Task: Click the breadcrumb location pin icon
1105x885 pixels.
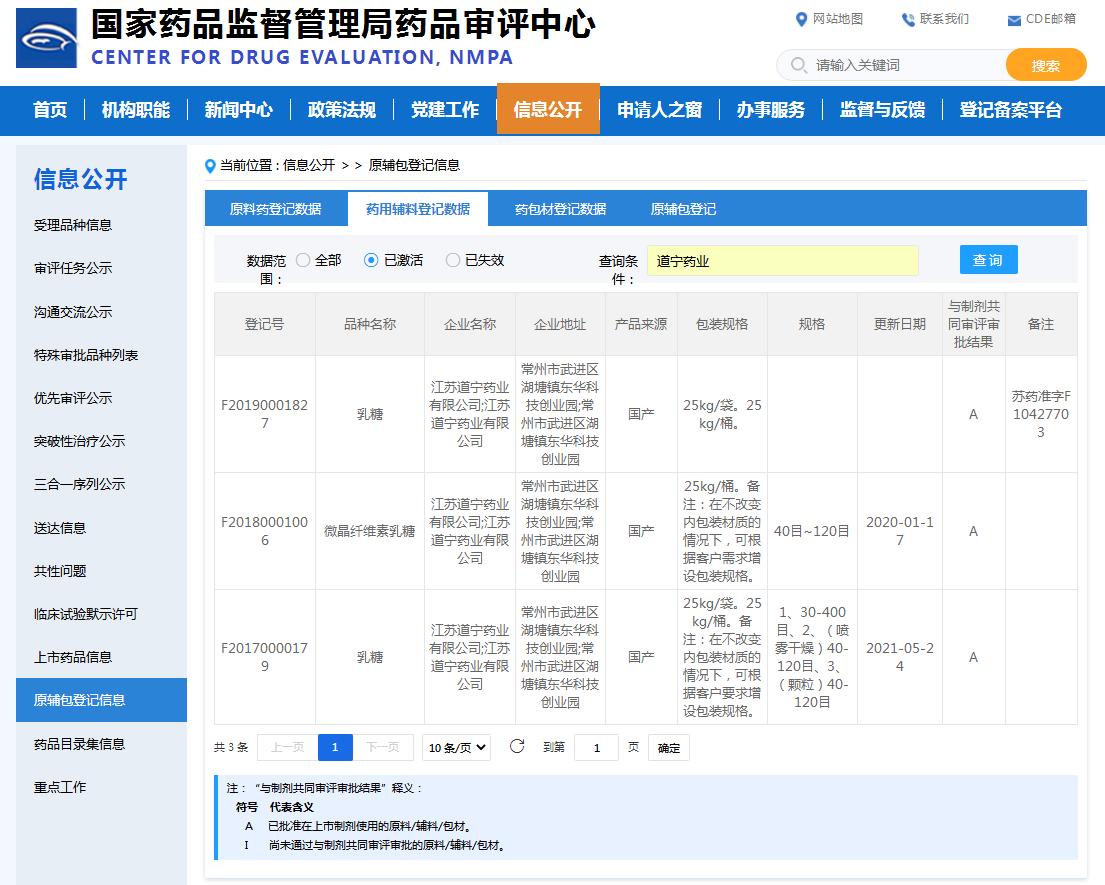Action: pyautogui.click(x=210, y=166)
